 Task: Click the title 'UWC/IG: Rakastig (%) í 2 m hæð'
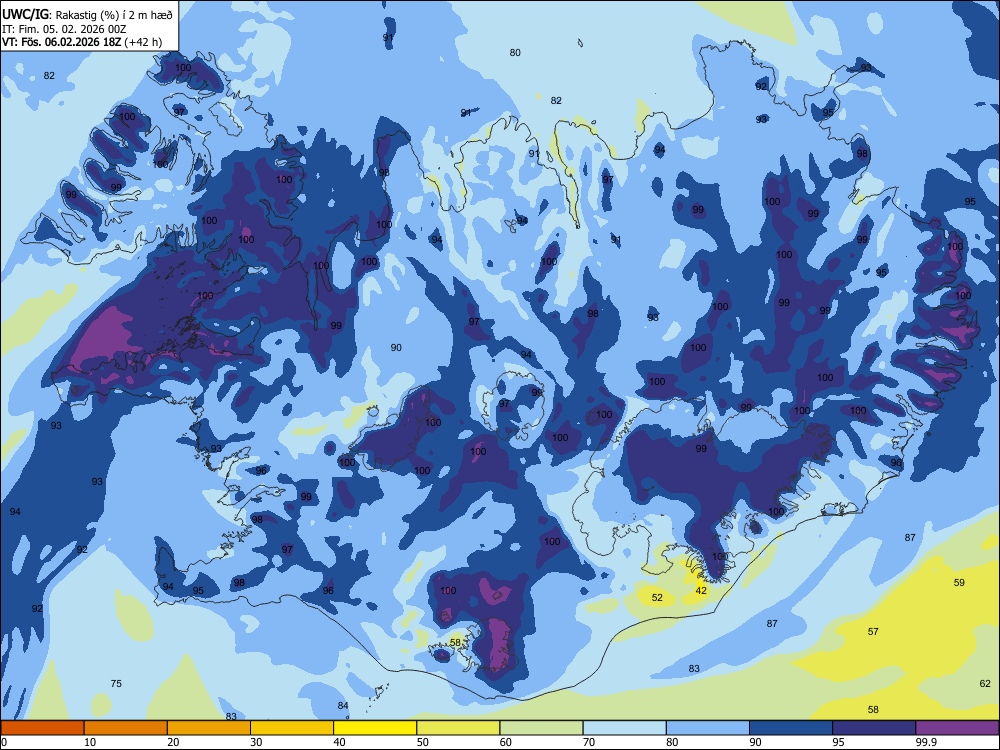click(87, 14)
